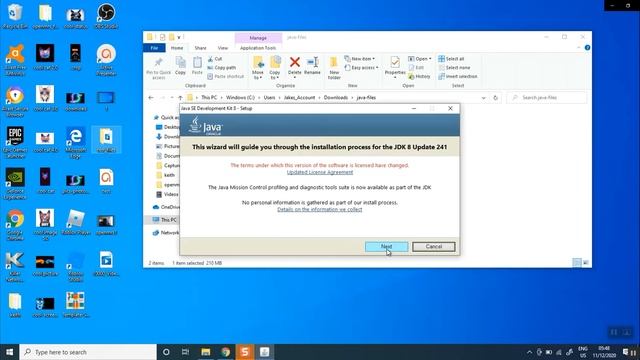The image size is (640, 360).
Task: Switch to details view button
Action: (x=577, y=263)
